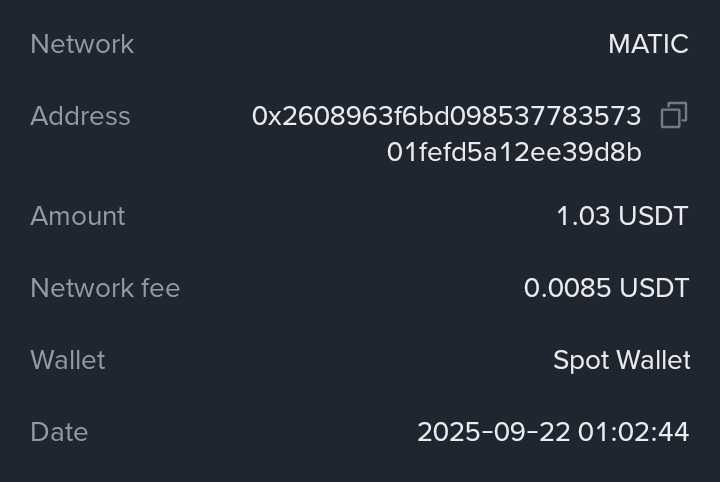Click the Network fee label
The height and width of the screenshot is (482, 720).
[x=105, y=288]
